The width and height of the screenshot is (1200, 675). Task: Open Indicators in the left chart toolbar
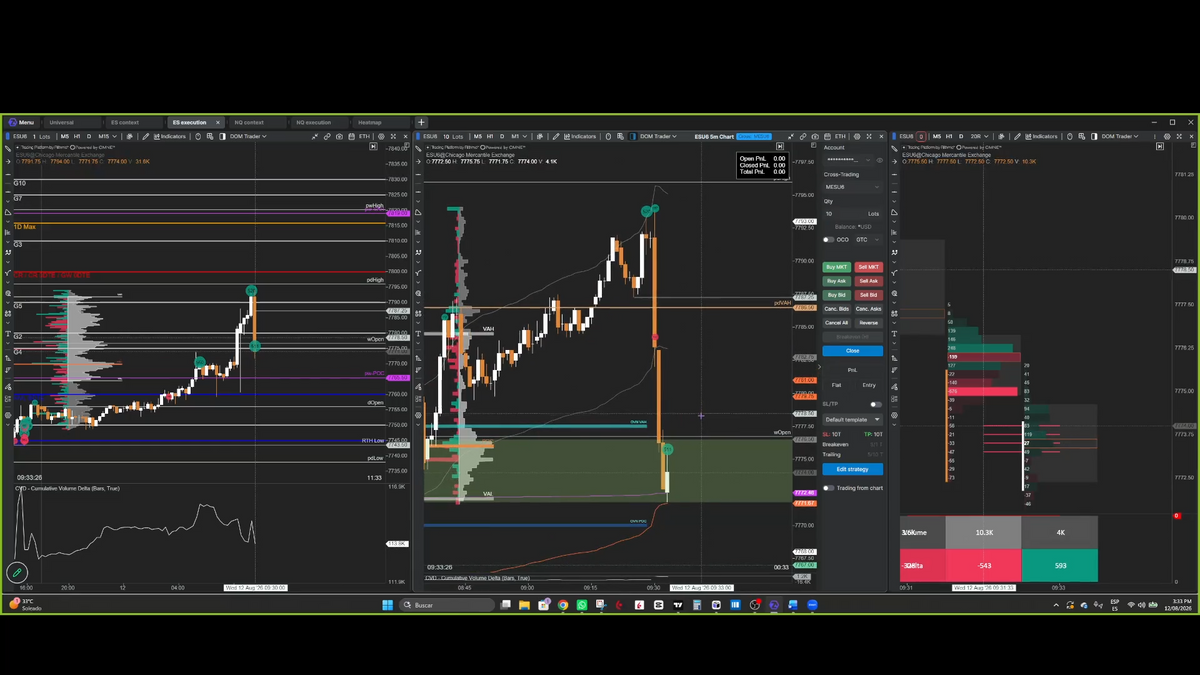pyautogui.click(x=169, y=136)
